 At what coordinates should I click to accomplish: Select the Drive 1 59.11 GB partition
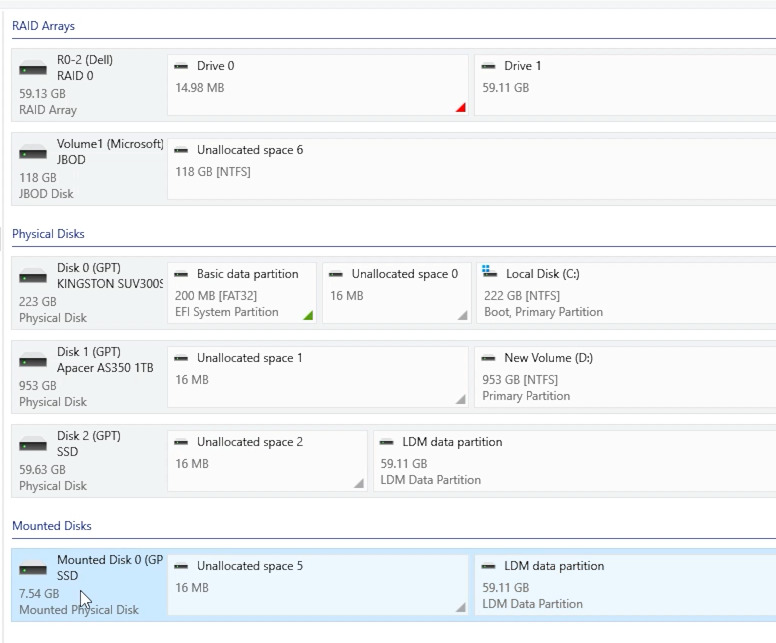point(626,85)
